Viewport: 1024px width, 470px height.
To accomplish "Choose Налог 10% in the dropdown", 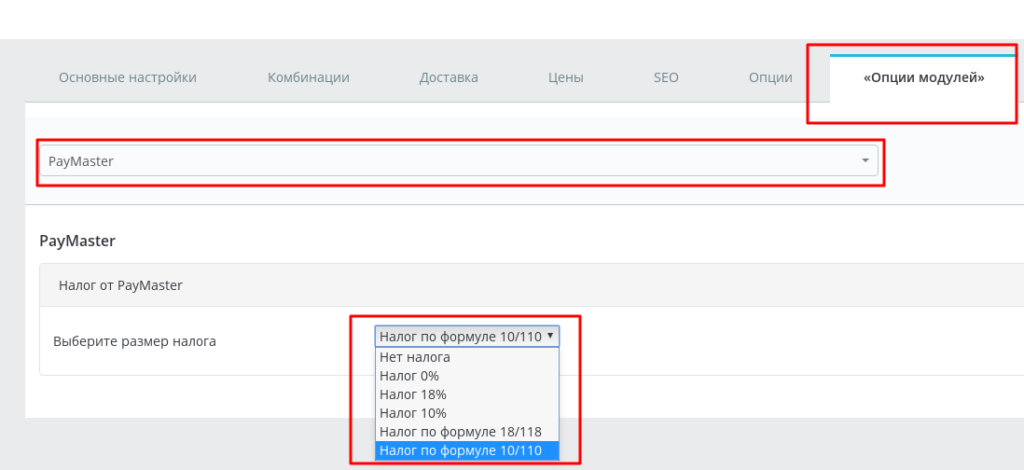I will tap(412, 413).
